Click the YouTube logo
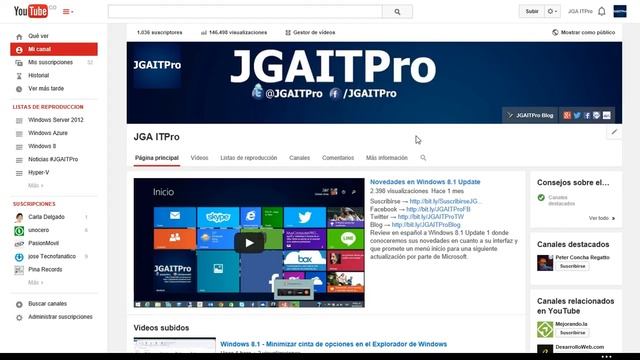 pos(31,11)
